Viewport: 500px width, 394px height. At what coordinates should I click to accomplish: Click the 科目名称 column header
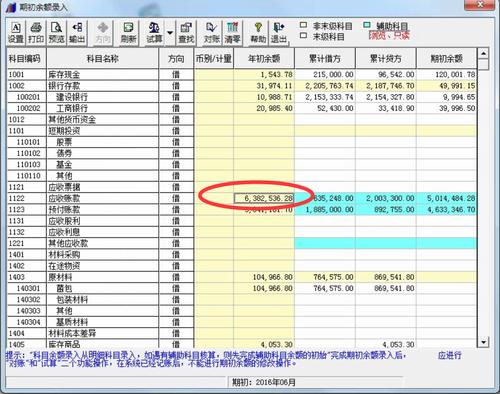tap(103, 59)
